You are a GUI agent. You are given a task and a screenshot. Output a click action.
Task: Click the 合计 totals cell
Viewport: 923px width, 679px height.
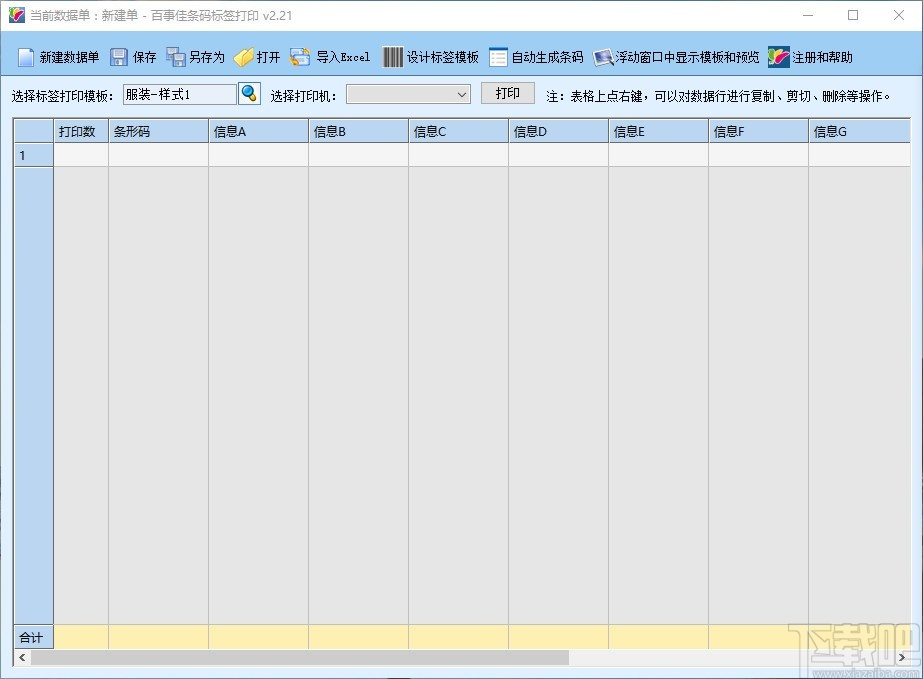tap(31, 637)
